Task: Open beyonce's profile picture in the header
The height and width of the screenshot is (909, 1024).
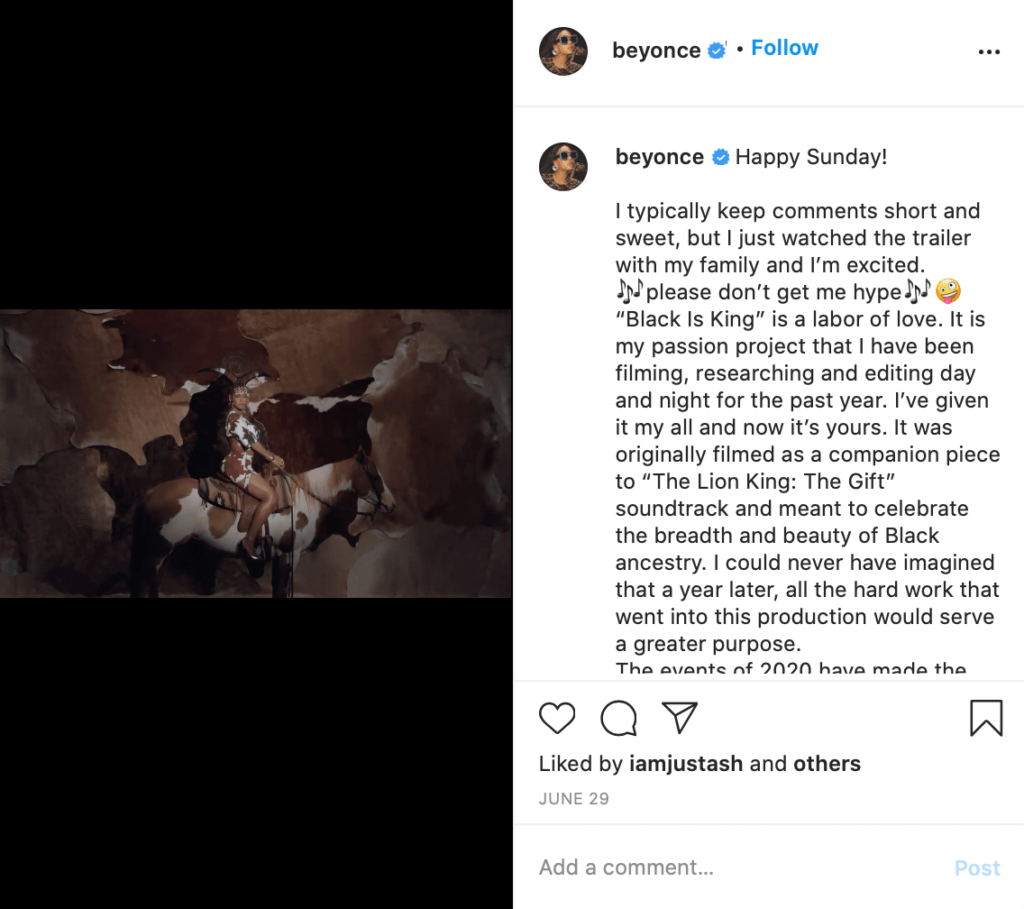Action: [563, 51]
